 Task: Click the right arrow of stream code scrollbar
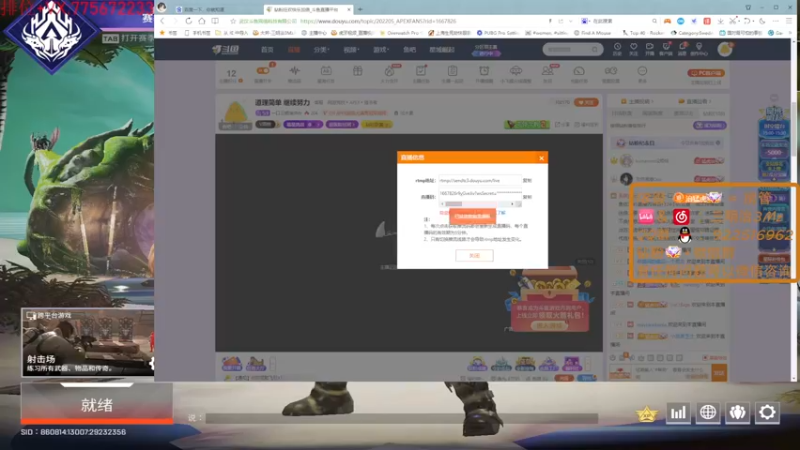pyautogui.click(x=512, y=204)
